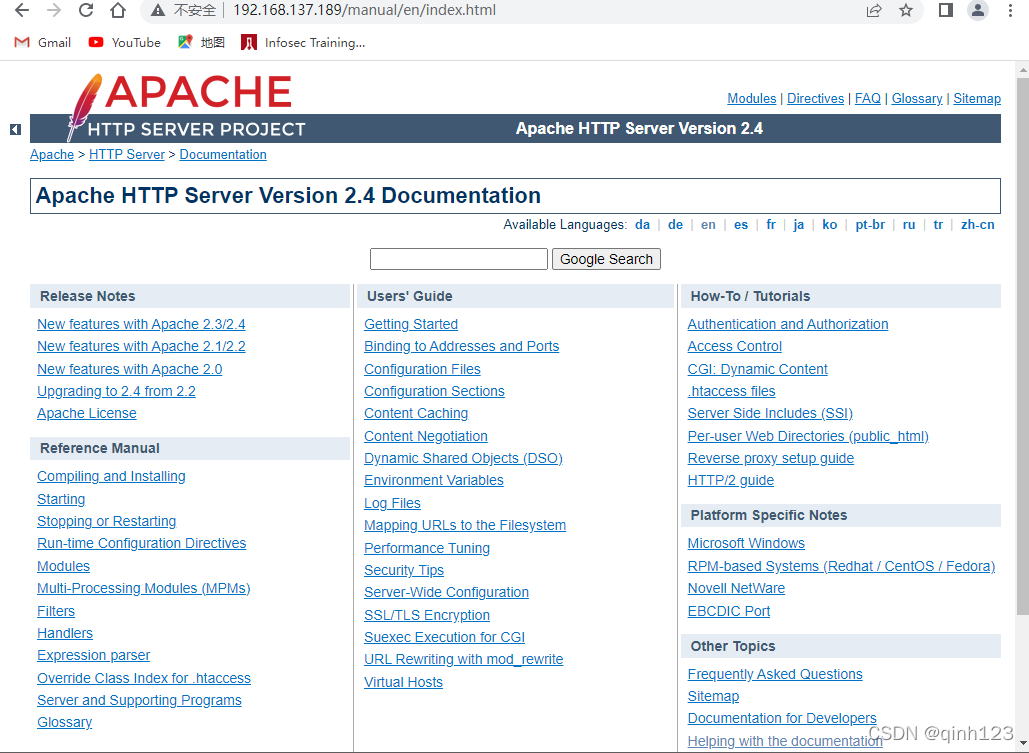Click the not-secure warning icon in address bar
Viewport: 1029px width, 753px height.
tap(158, 11)
